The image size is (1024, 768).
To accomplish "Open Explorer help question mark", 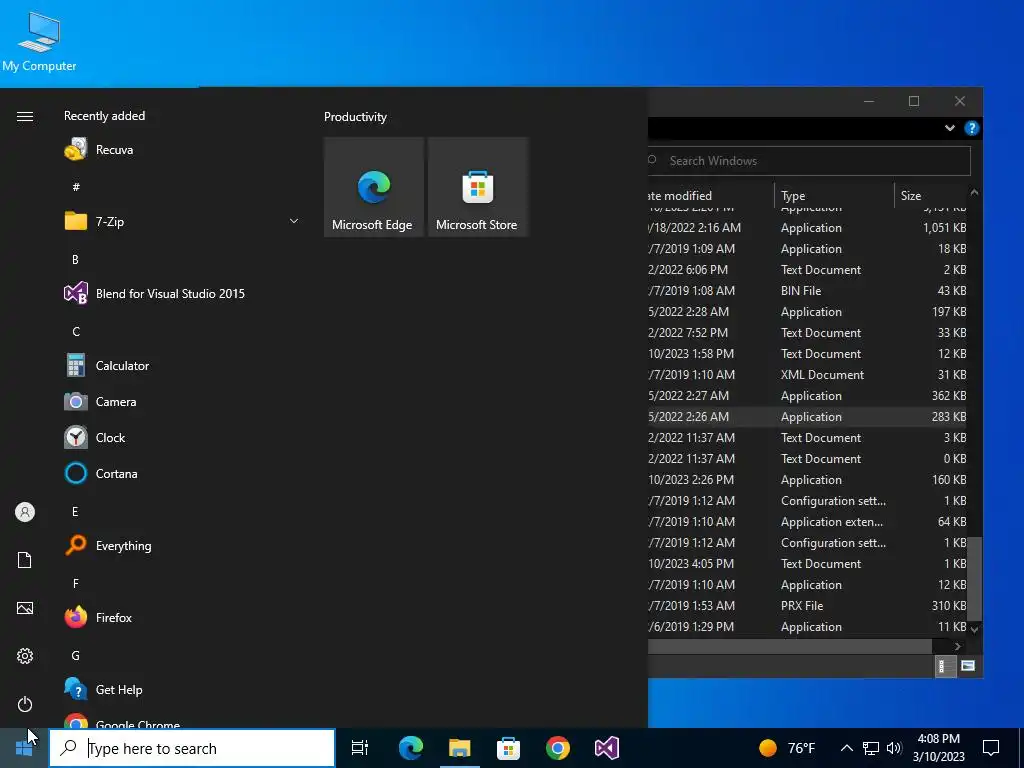I will point(972,128).
